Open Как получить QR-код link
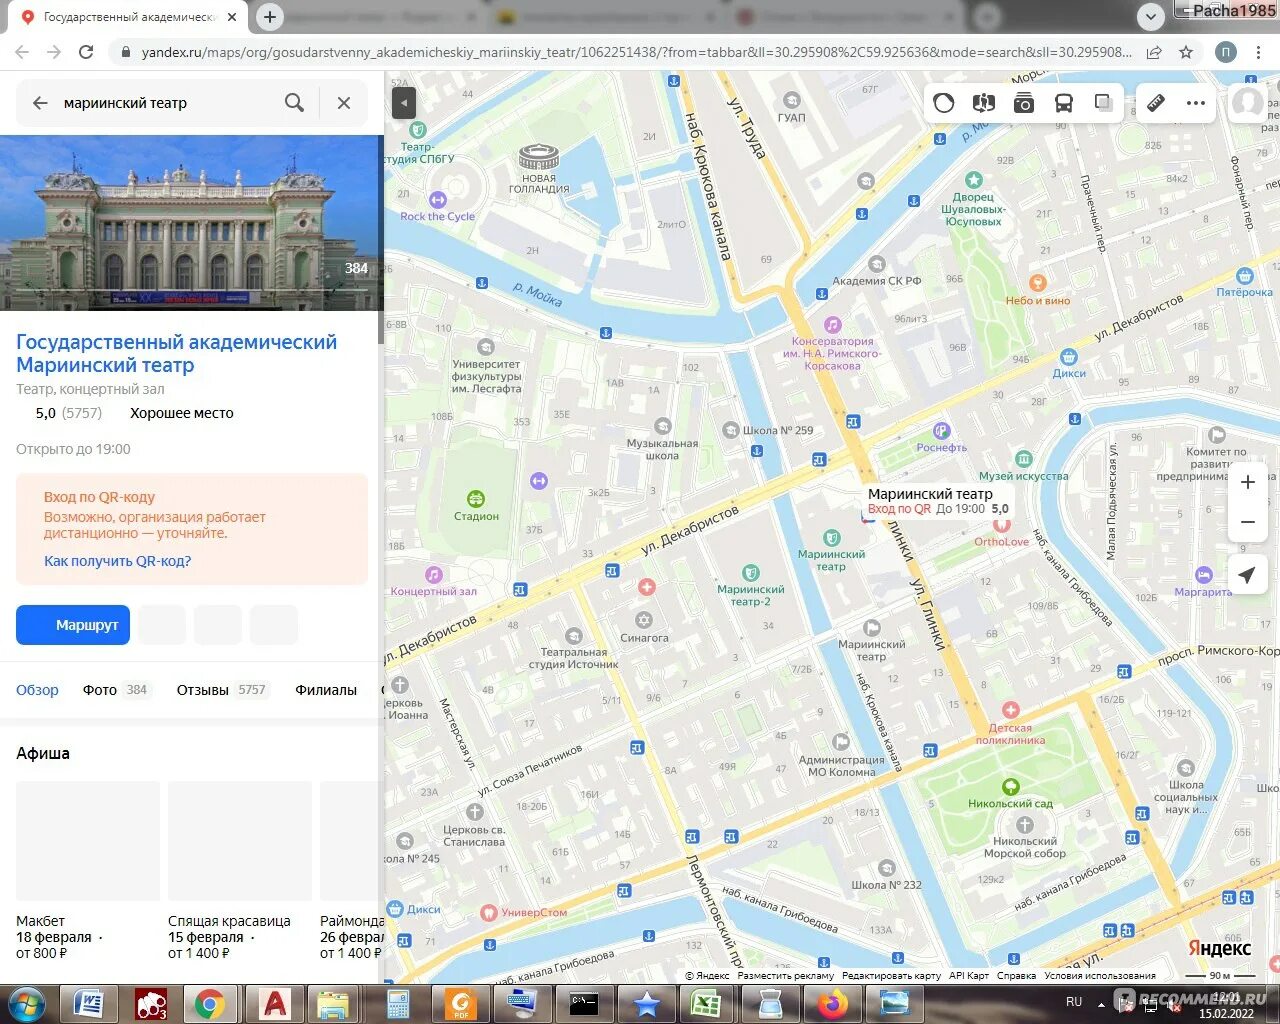This screenshot has width=1280, height=1024. pos(117,561)
